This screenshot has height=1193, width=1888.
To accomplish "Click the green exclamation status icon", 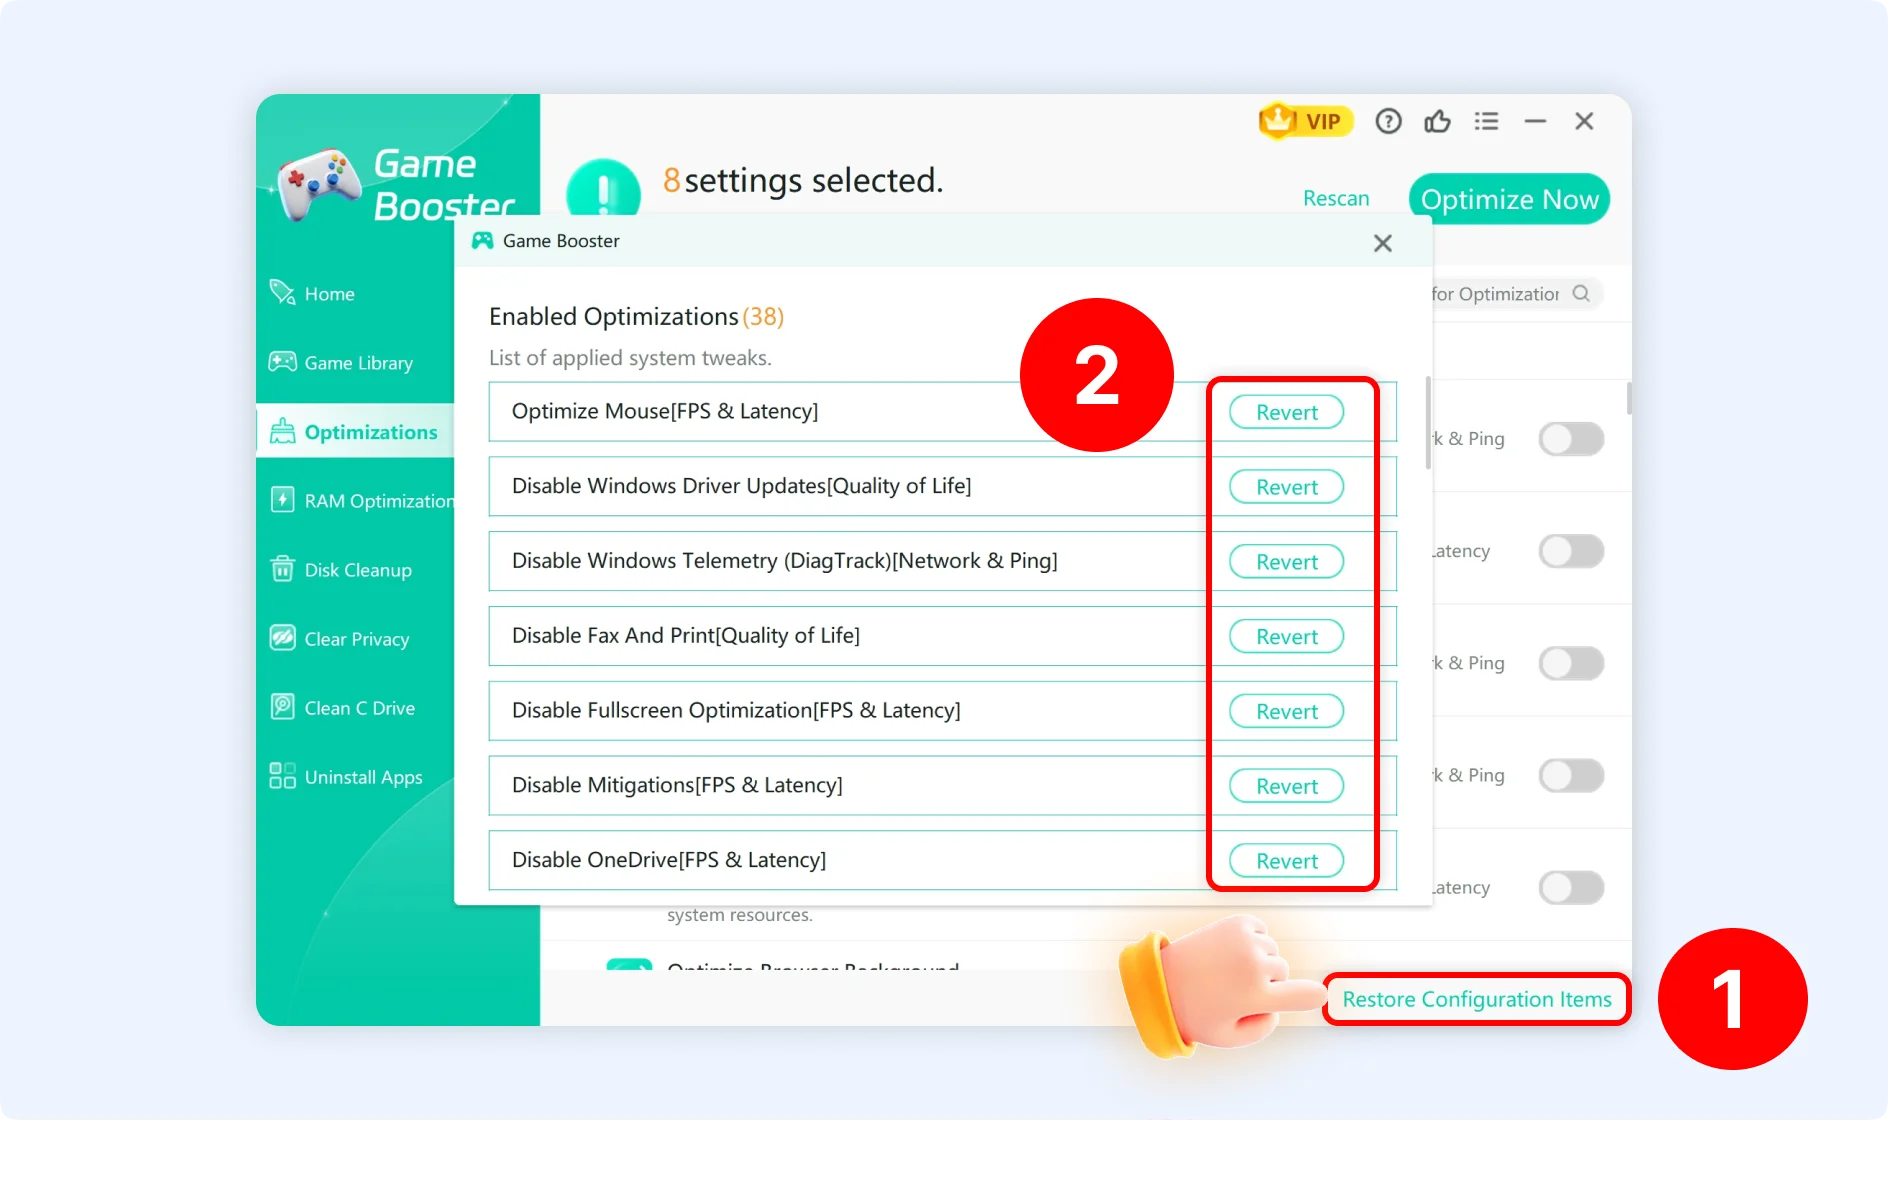I will tap(603, 187).
